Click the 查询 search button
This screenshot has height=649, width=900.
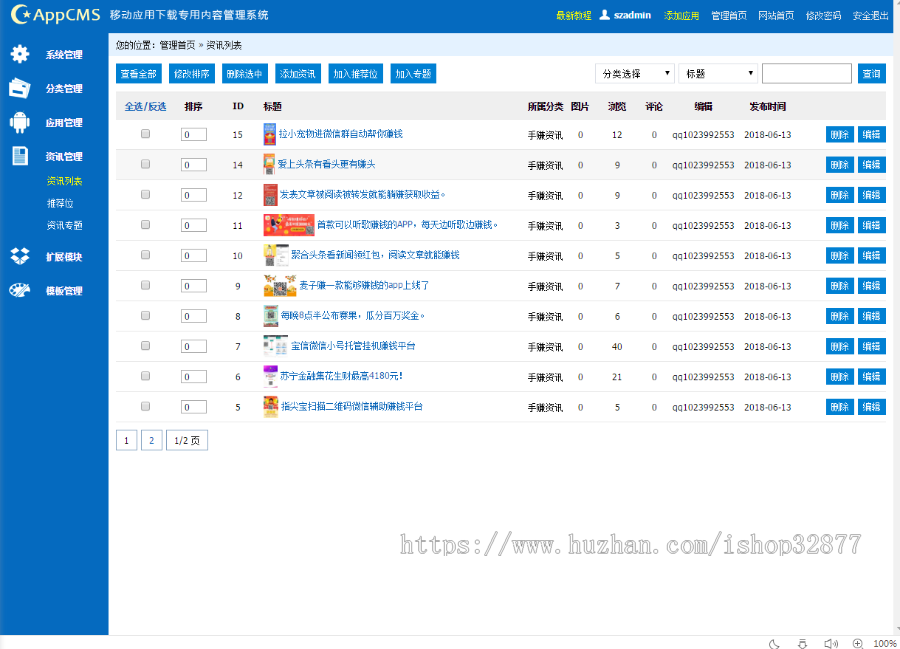point(871,73)
